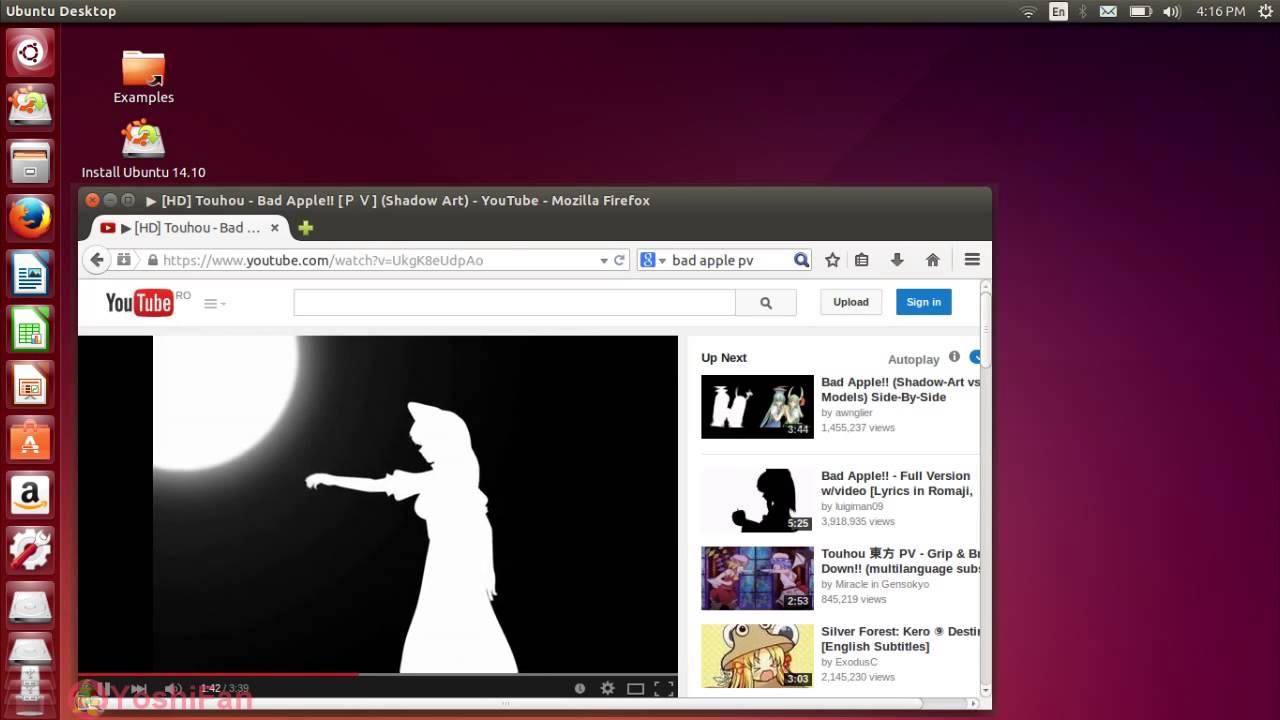Launch Install Ubuntu from the dock
This screenshot has width=1280, height=720.
(x=30, y=106)
